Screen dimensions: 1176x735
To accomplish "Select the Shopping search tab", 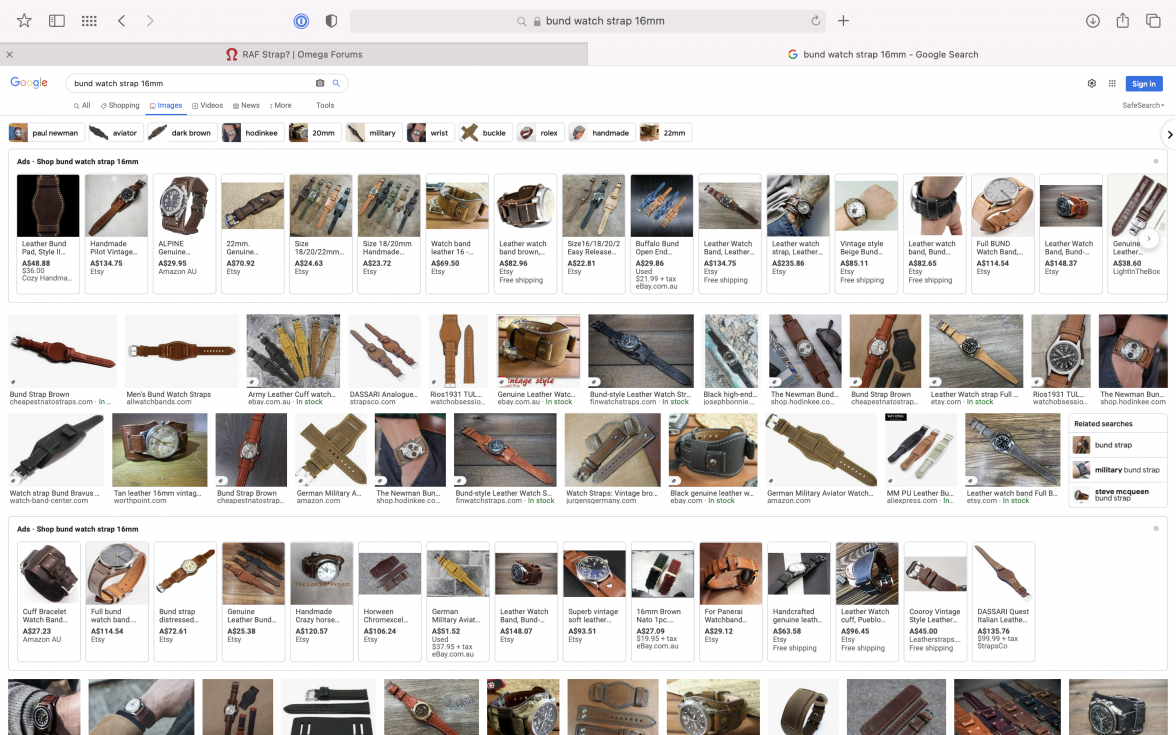I will (x=119, y=105).
